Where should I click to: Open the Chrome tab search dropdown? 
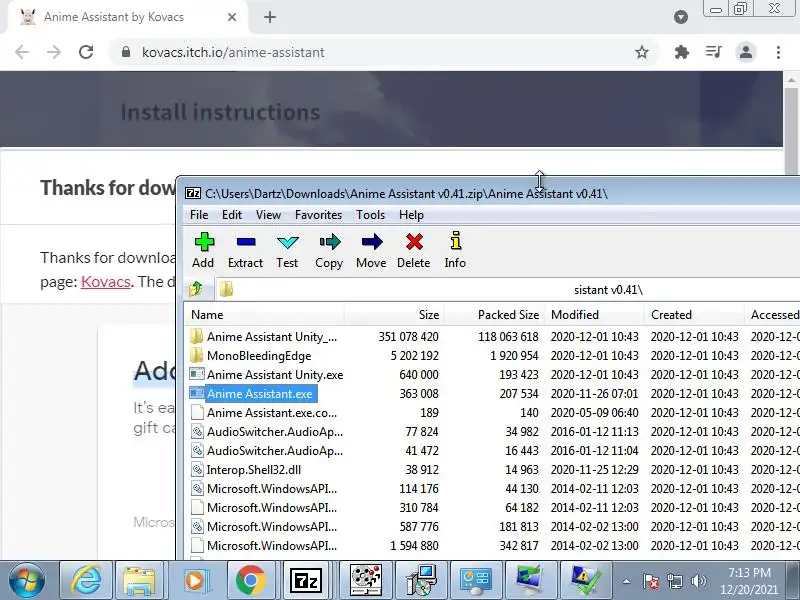[681, 17]
